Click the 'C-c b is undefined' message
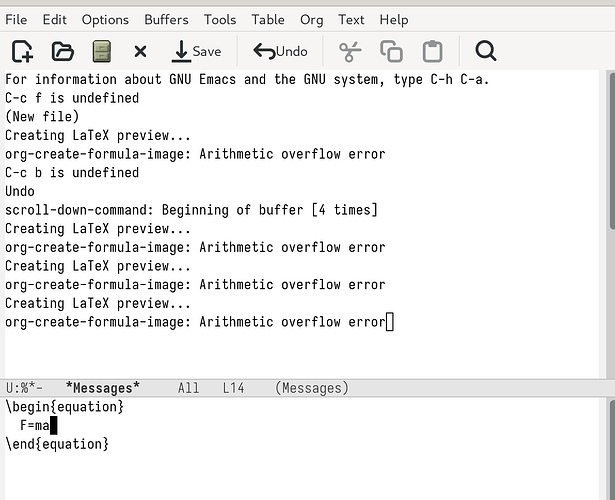This screenshot has height=500, width=615. pos(72,173)
